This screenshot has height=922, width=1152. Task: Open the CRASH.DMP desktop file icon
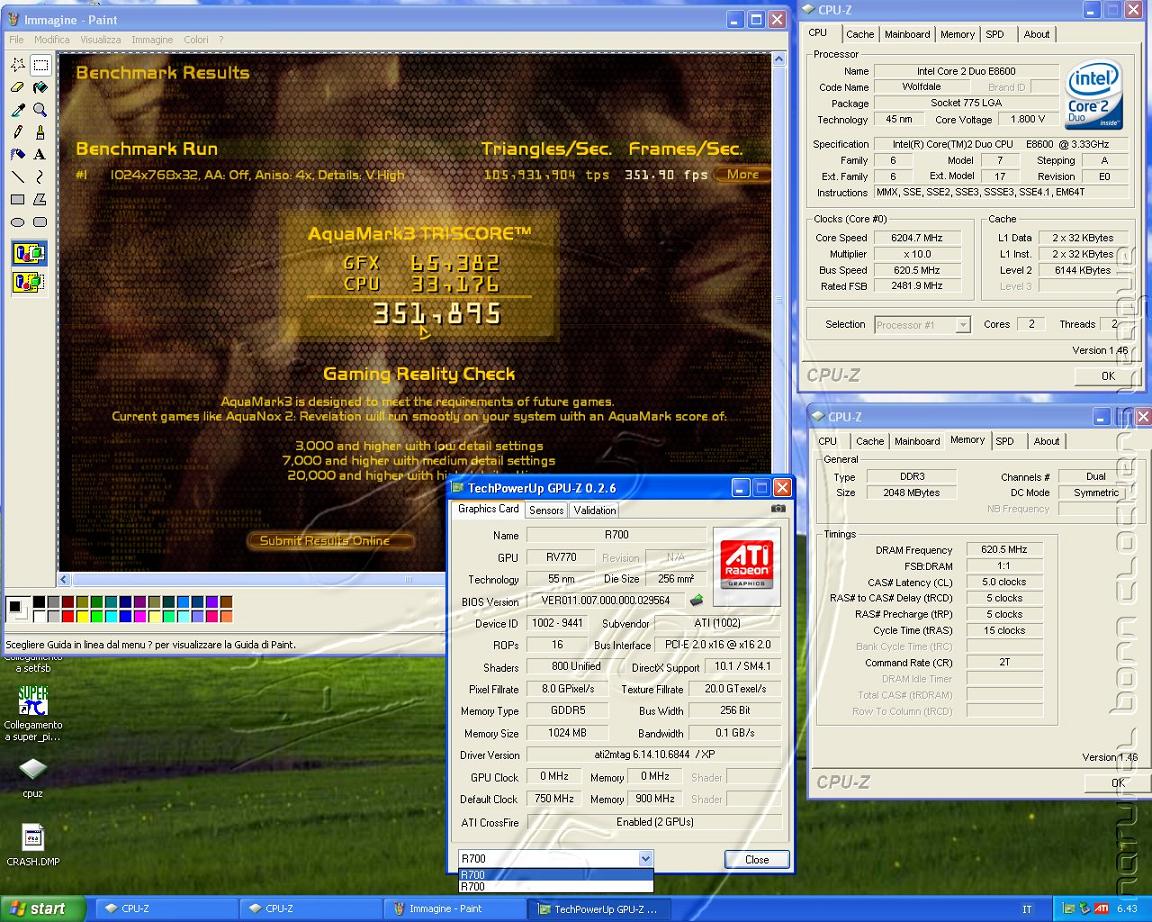(32, 838)
